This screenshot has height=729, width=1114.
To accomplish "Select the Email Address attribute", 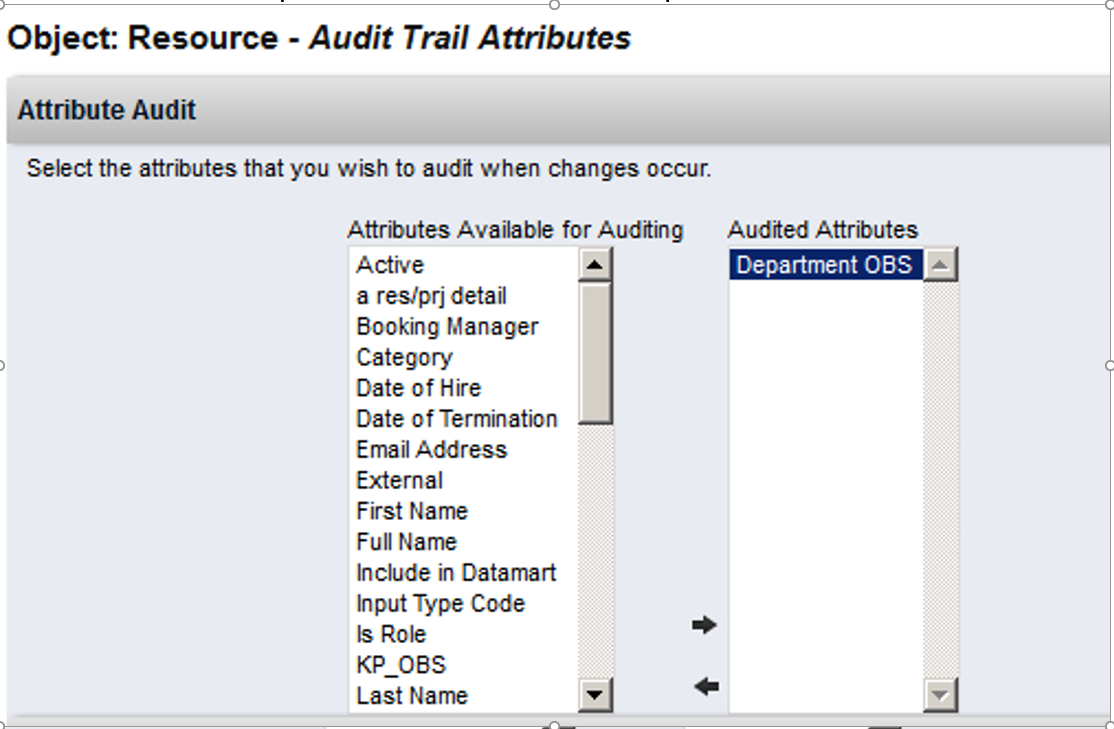I will click(431, 449).
